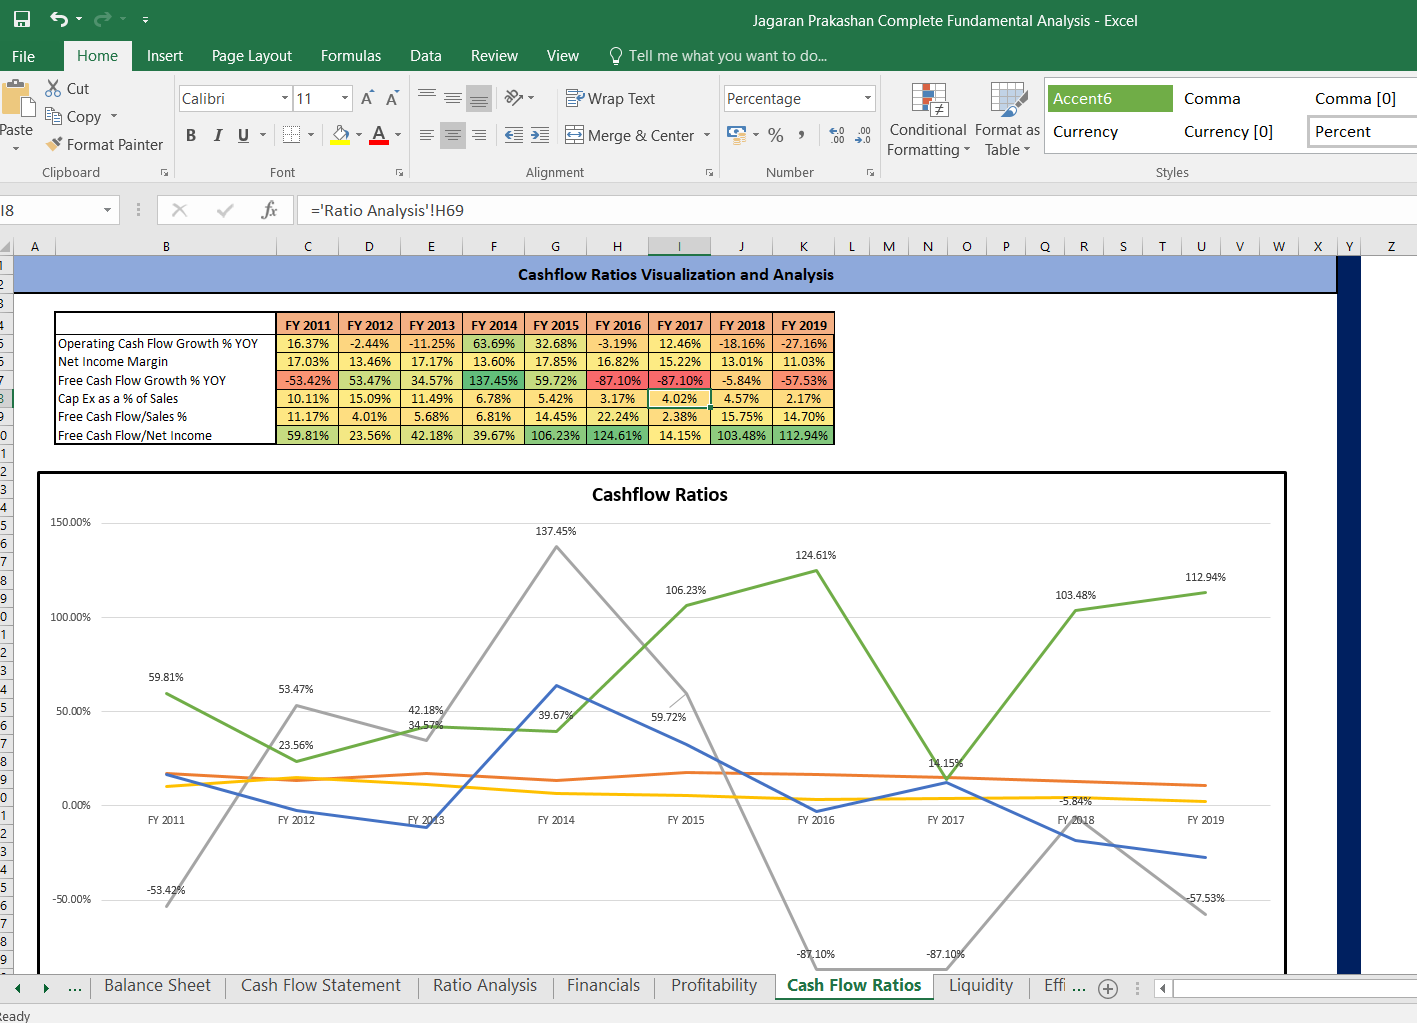The image size is (1417, 1023).
Task: Align text left icon
Action: 427,135
